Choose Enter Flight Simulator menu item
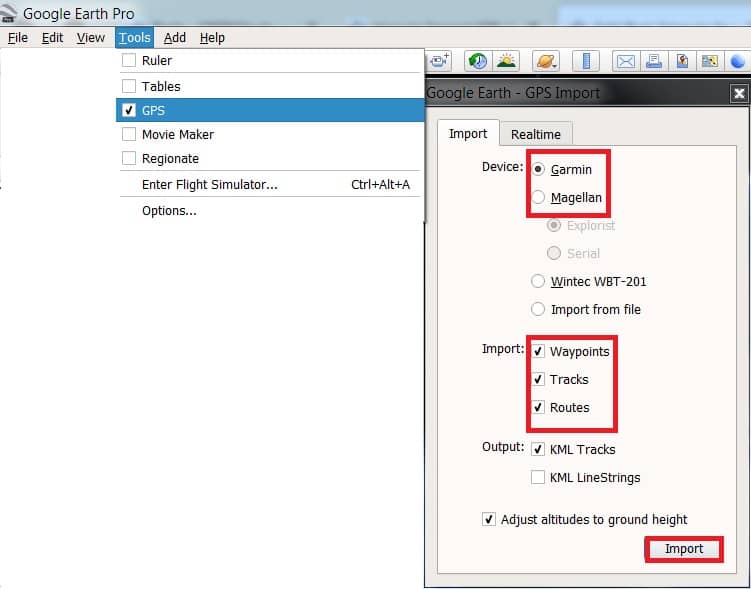751x589 pixels. [x=270, y=184]
